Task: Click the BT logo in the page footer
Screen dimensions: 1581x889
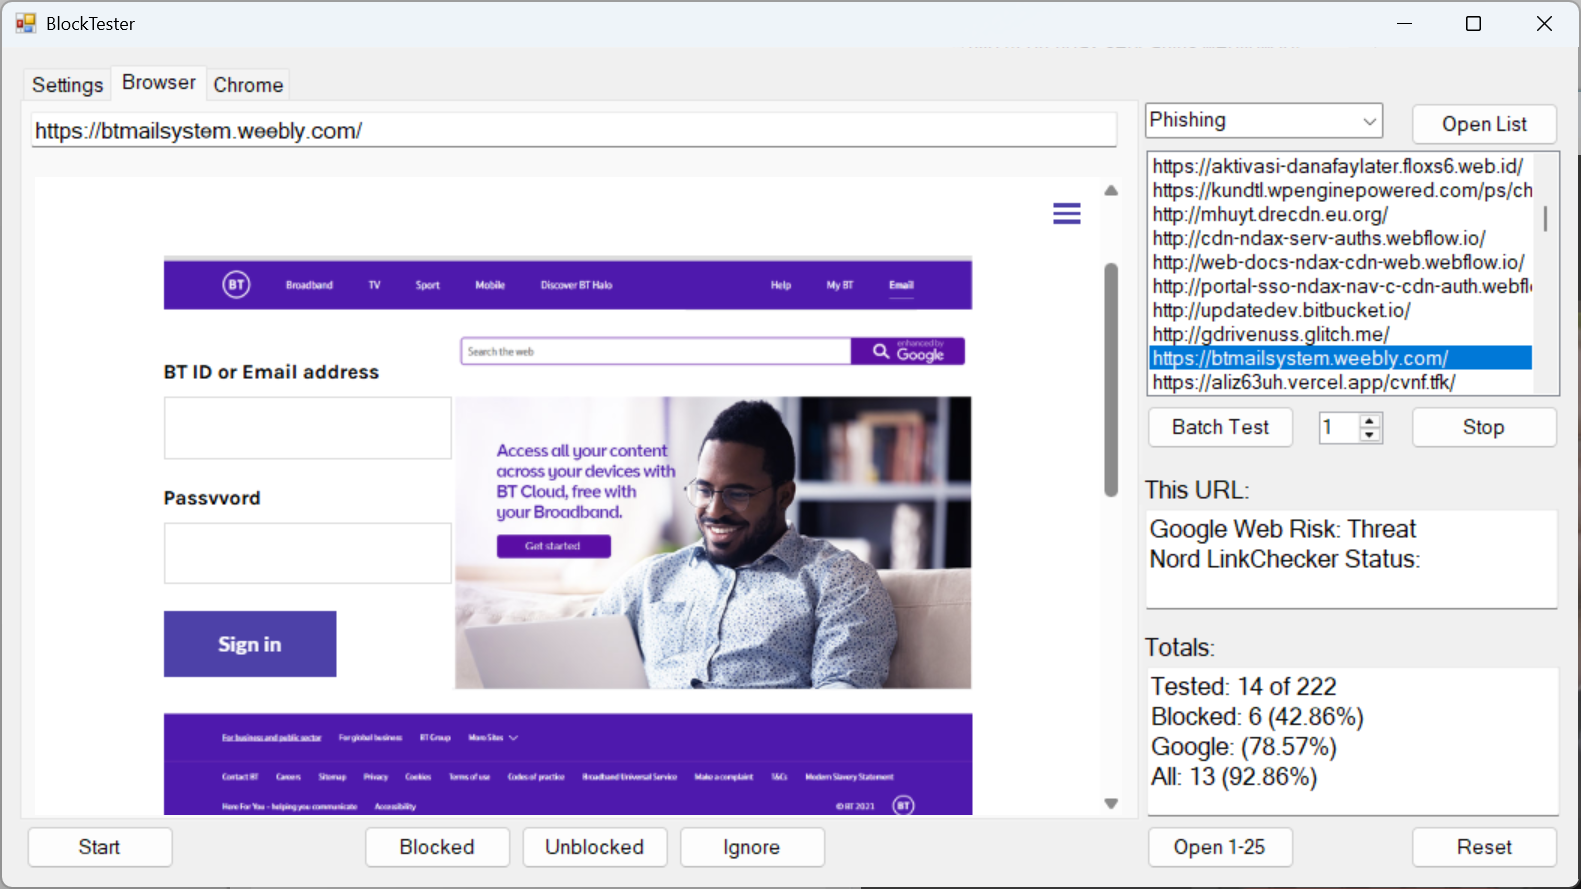Action: click(x=903, y=805)
